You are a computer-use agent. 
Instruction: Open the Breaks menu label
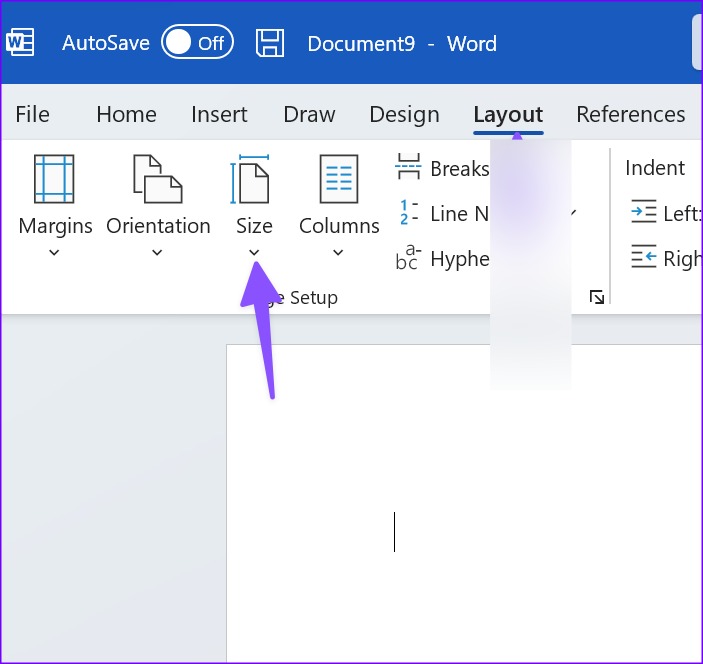(x=460, y=169)
